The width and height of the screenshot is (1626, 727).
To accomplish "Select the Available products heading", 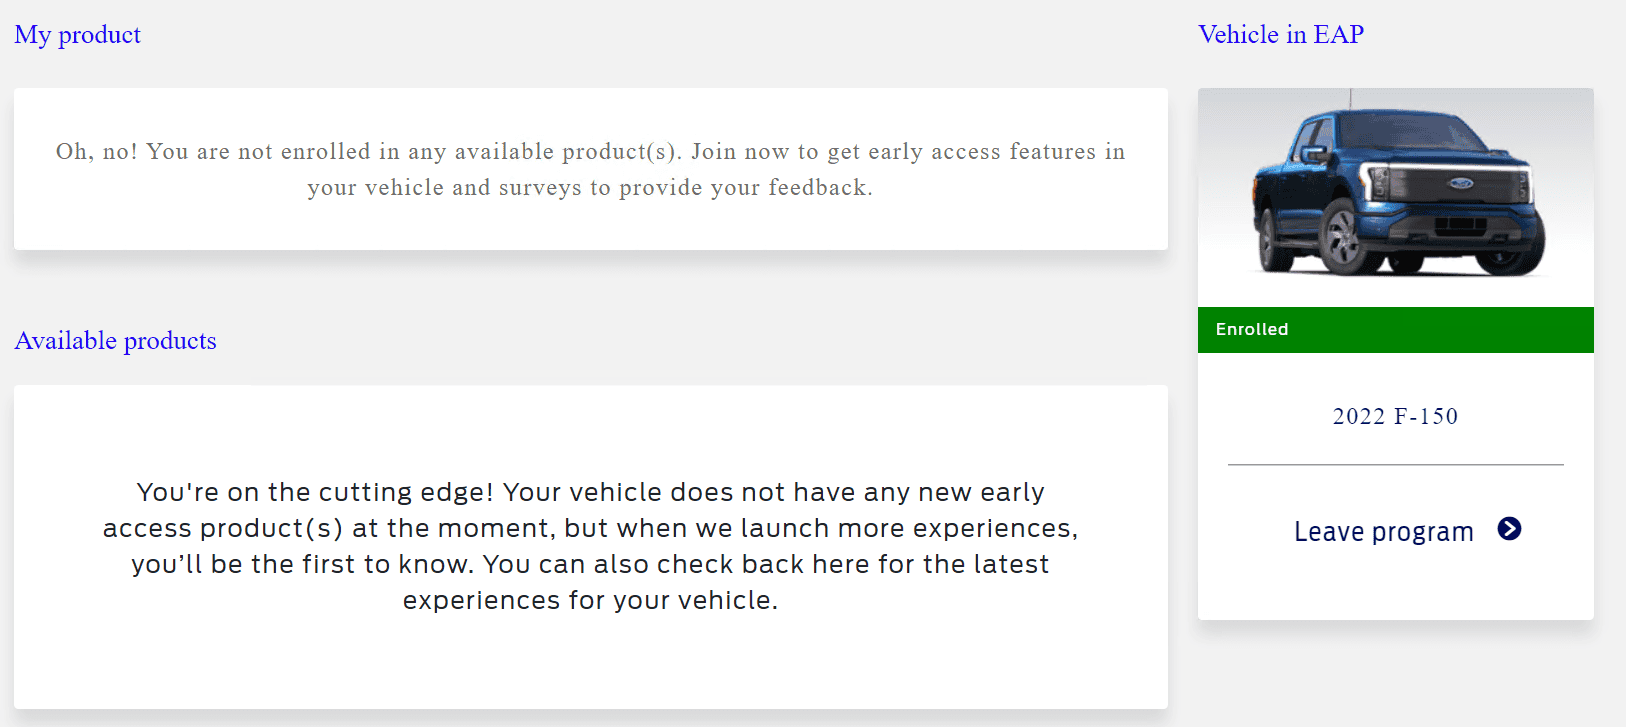I will 115,340.
